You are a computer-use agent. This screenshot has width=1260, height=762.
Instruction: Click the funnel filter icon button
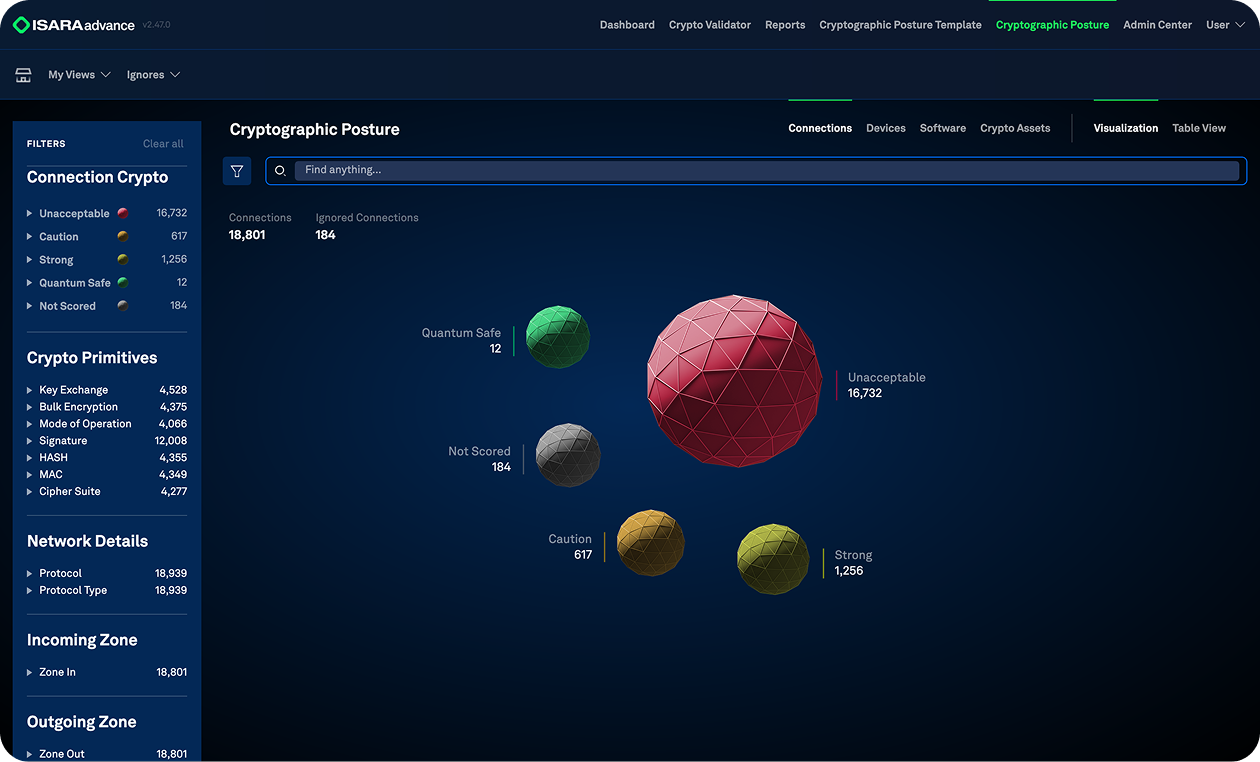[x=237, y=171]
